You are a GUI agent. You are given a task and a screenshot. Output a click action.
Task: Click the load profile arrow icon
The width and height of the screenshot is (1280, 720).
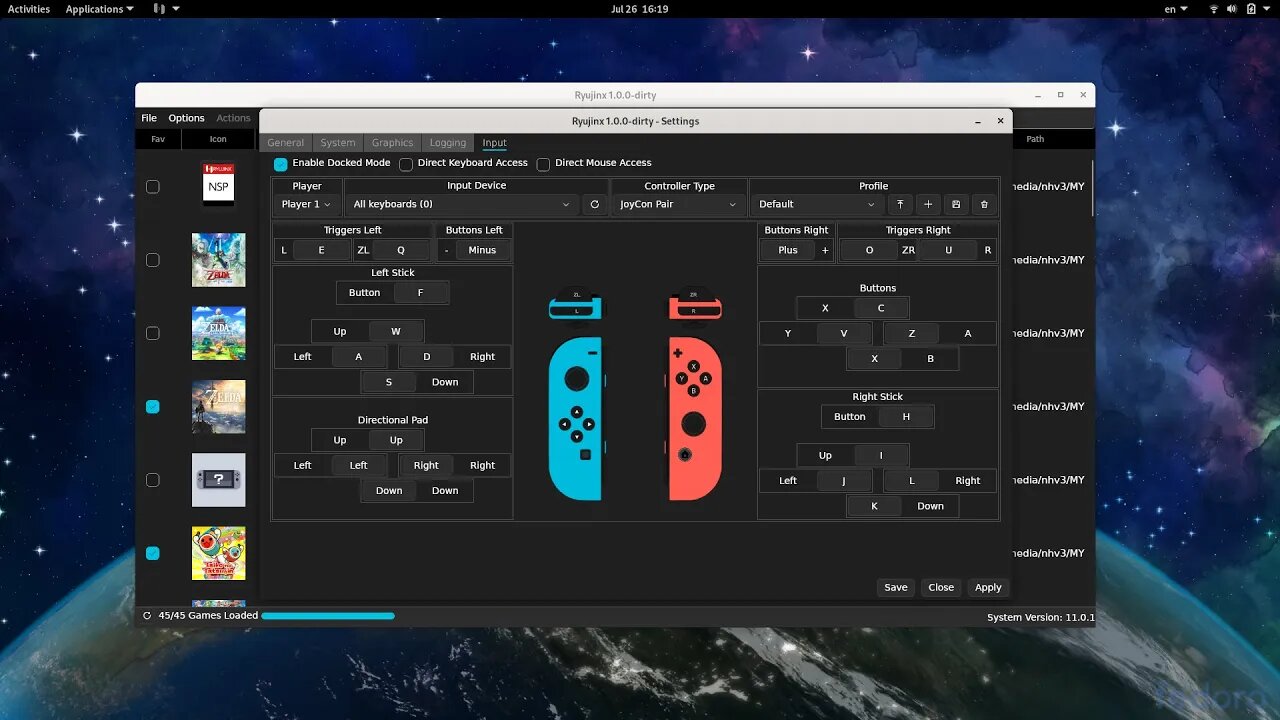(x=900, y=204)
